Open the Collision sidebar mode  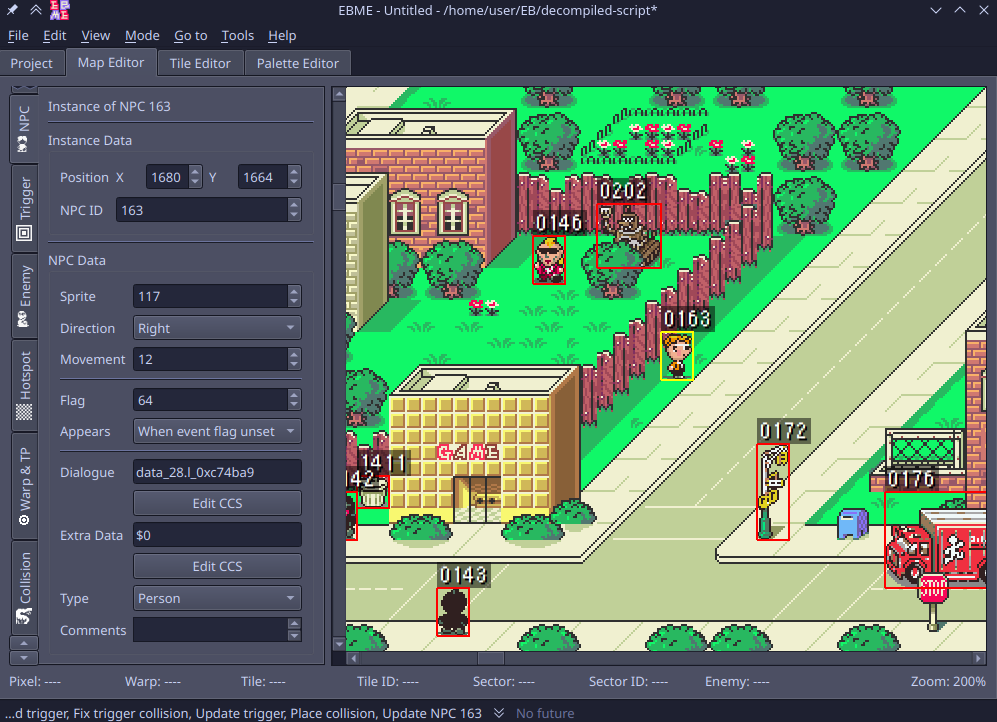25,589
